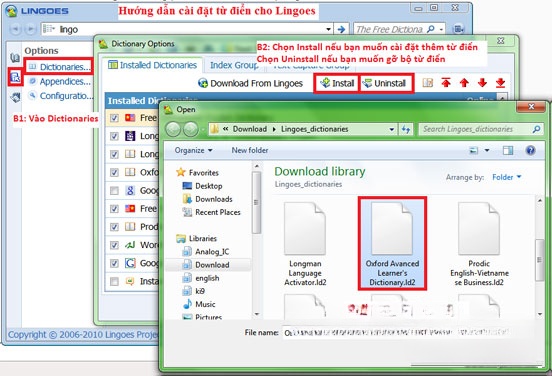Move dictionary up one position arrow
Viewport: 552px width, 376px height.
click(x=464, y=83)
